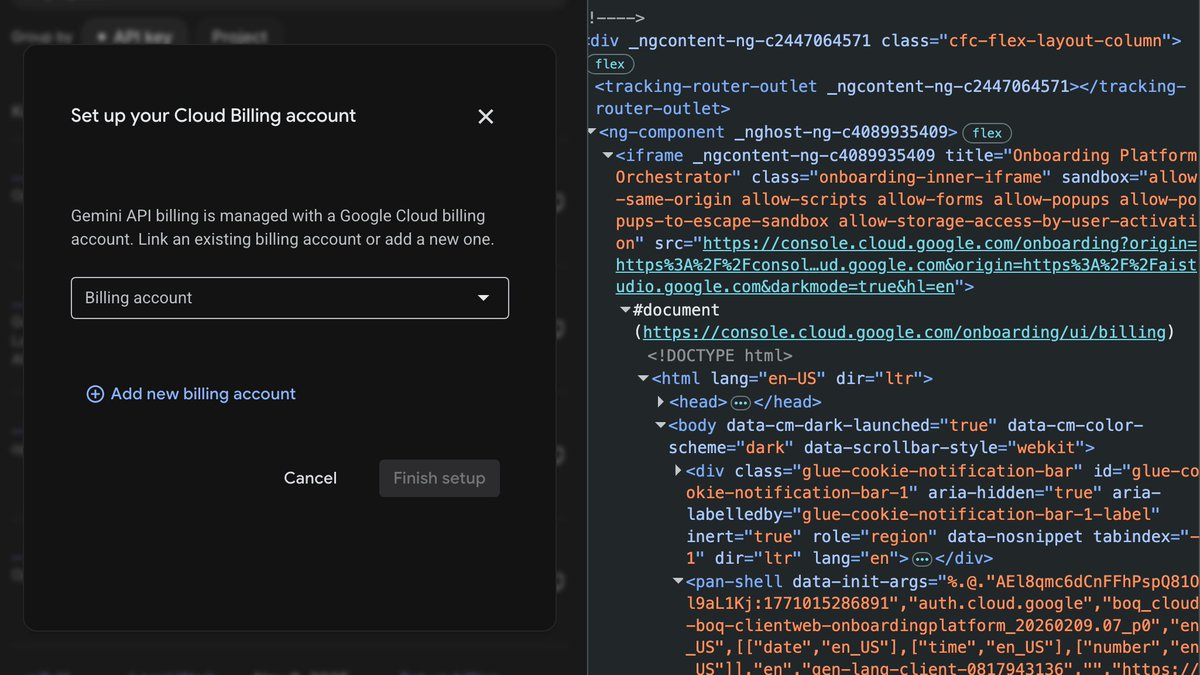Click the Finish setup button
This screenshot has height=675, width=1200.
(x=439, y=478)
